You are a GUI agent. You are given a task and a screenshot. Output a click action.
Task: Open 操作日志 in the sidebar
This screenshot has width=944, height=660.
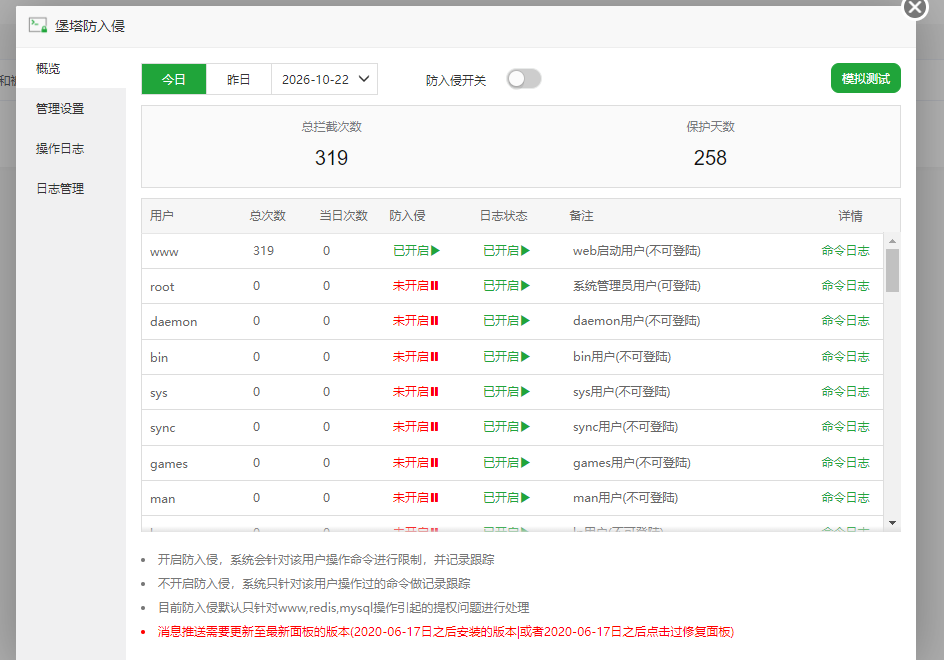60,148
